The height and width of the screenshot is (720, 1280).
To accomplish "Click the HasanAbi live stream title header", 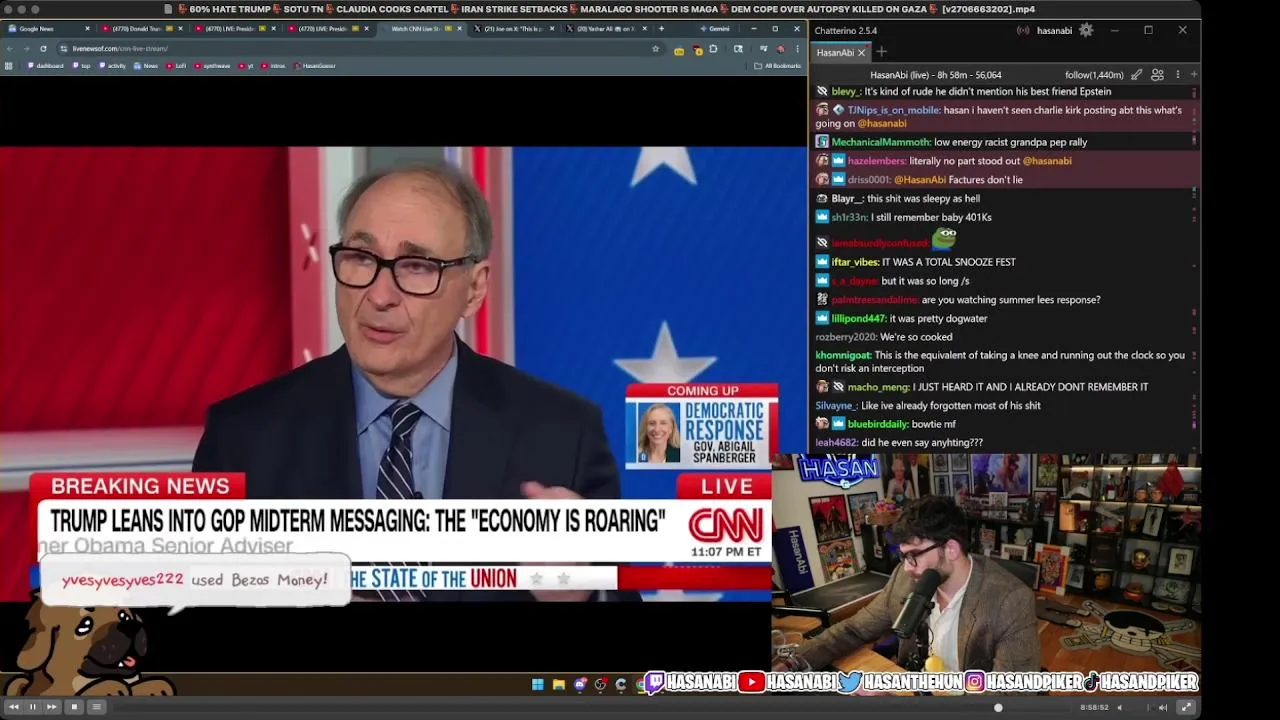I will (x=936, y=75).
